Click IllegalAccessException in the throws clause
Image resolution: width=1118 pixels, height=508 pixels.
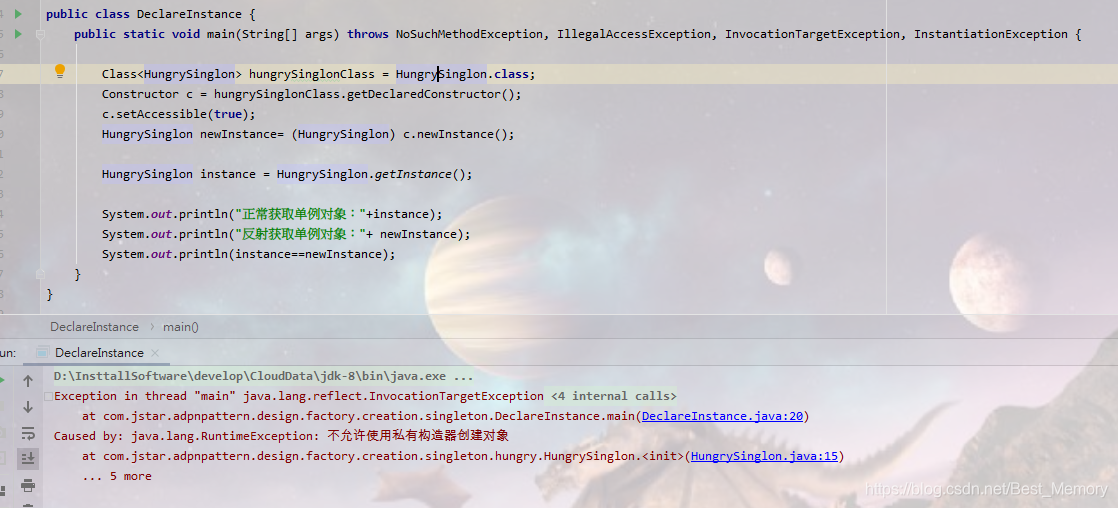coord(634,34)
